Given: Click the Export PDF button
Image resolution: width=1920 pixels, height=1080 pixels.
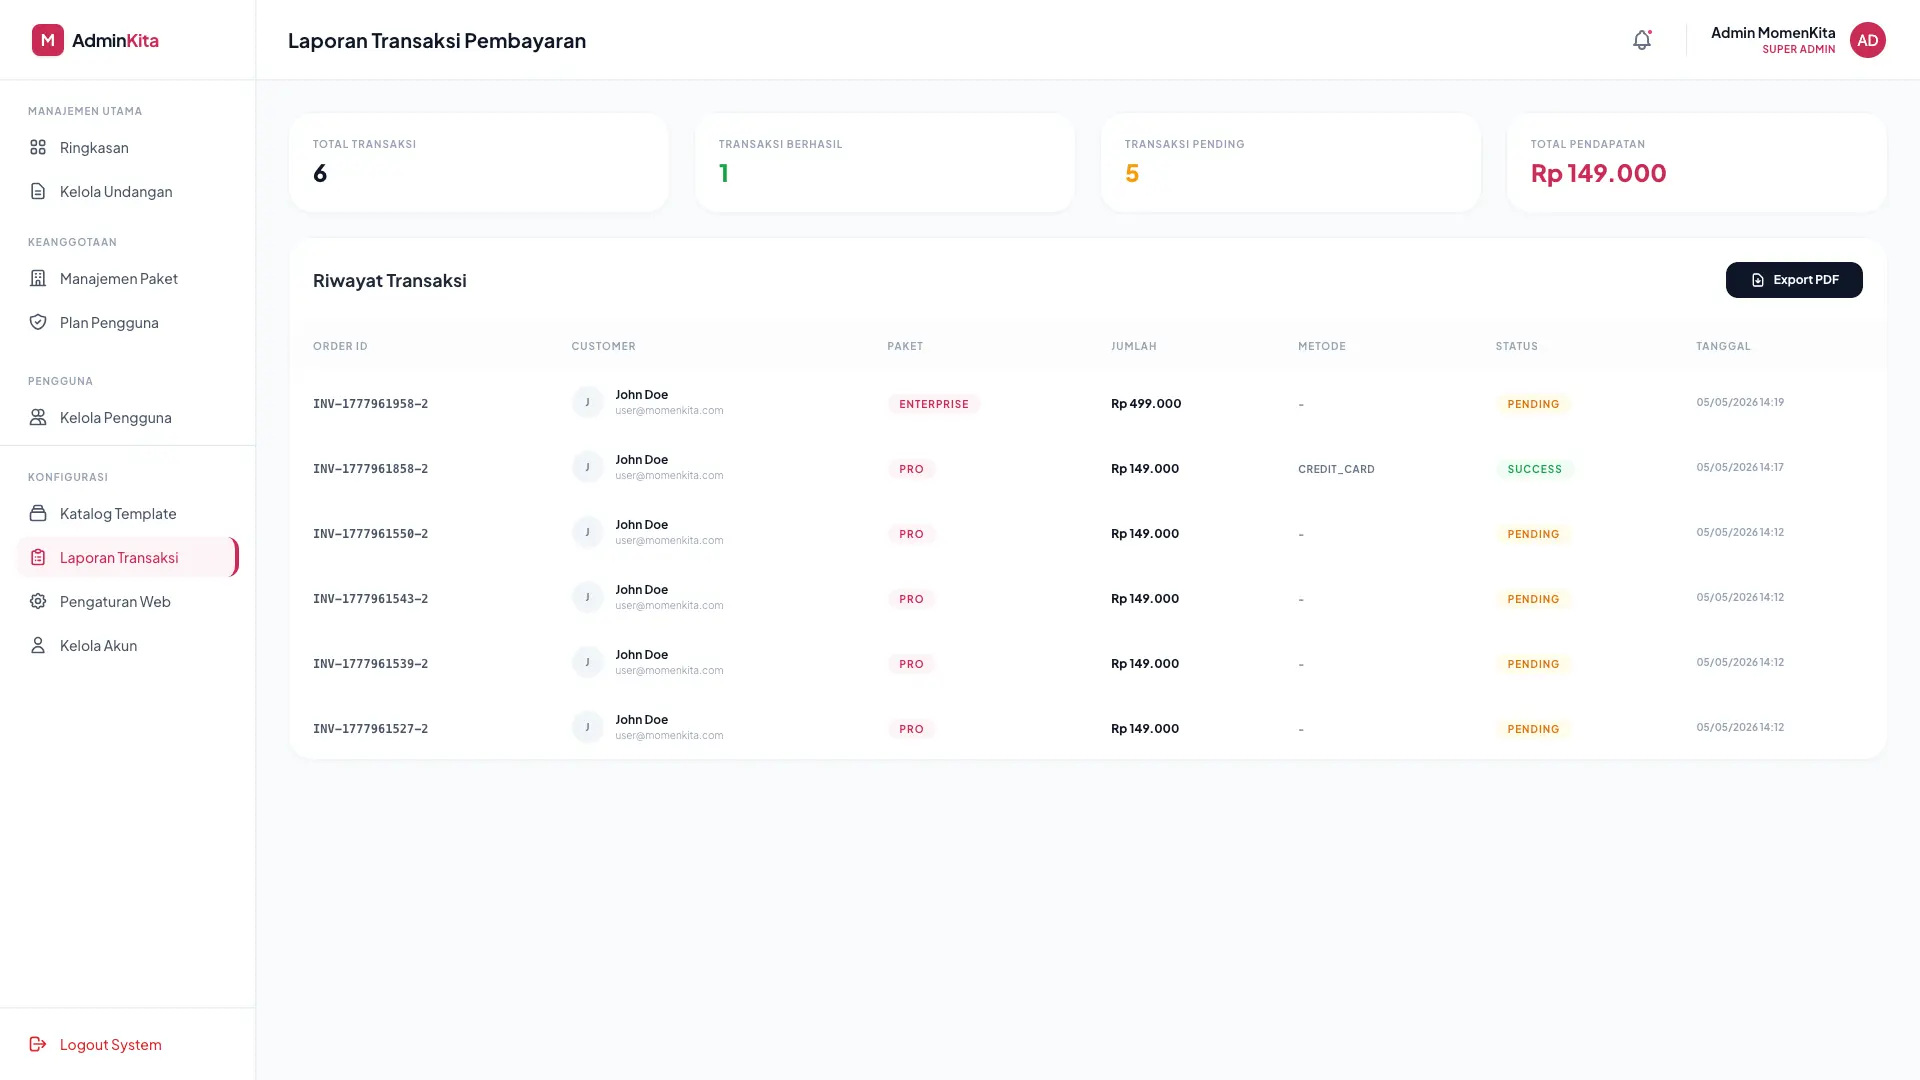Looking at the screenshot, I should coord(1794,280).
